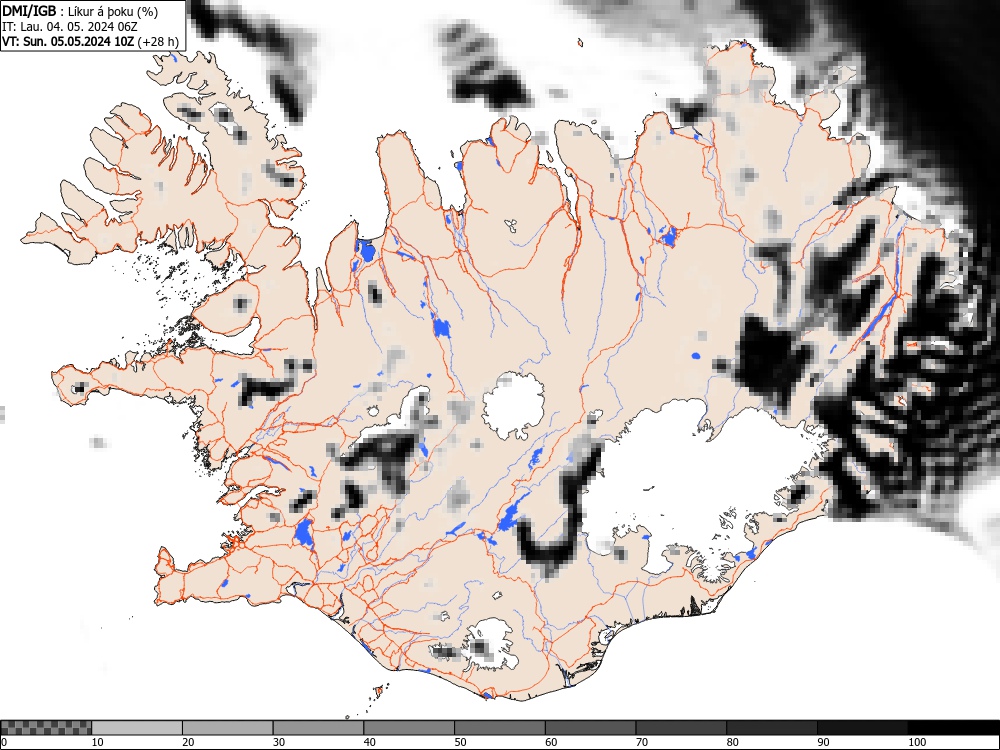
Task: Click the legend label "0"
Action: point(4,742)
